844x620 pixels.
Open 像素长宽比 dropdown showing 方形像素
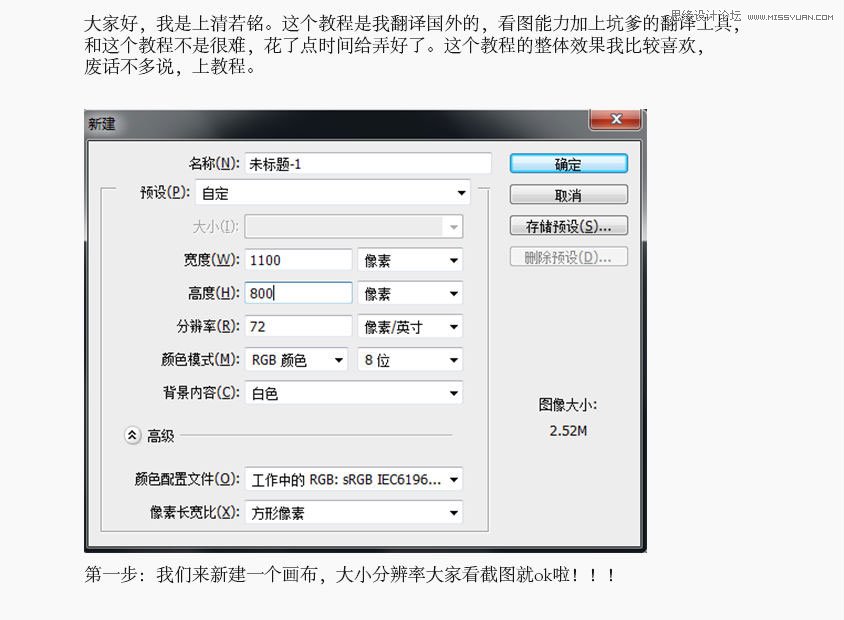(x=354, y=512)
